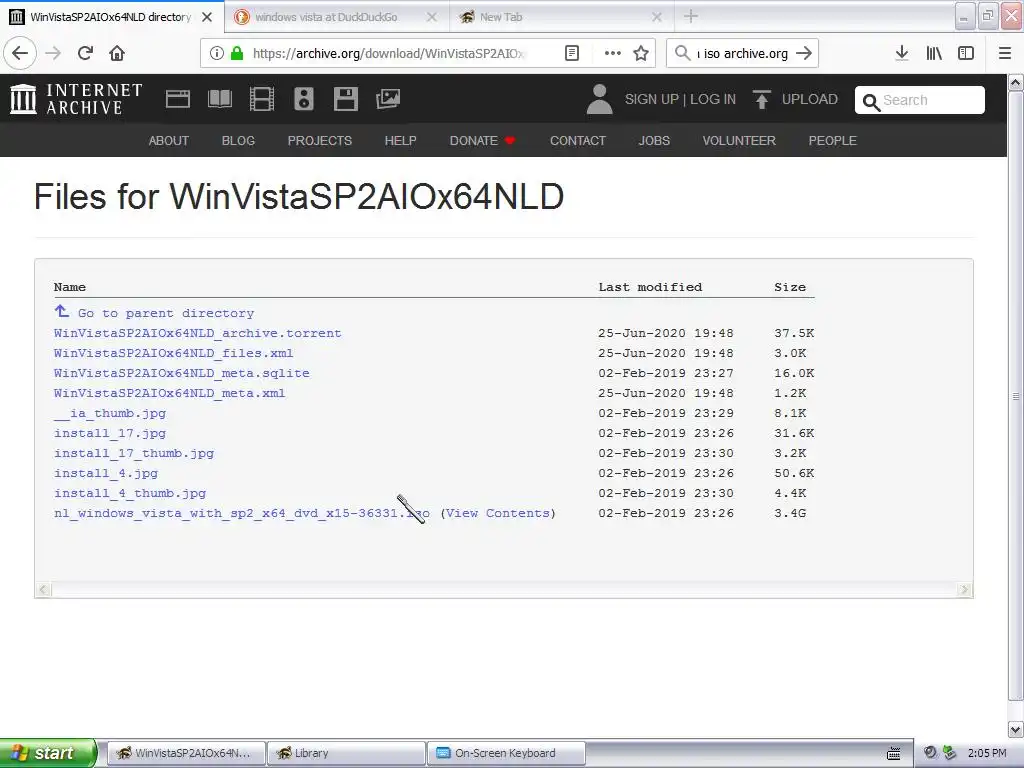Click the LOG IN link
The height and width of the screenshot is (768, 1024).
713,99
